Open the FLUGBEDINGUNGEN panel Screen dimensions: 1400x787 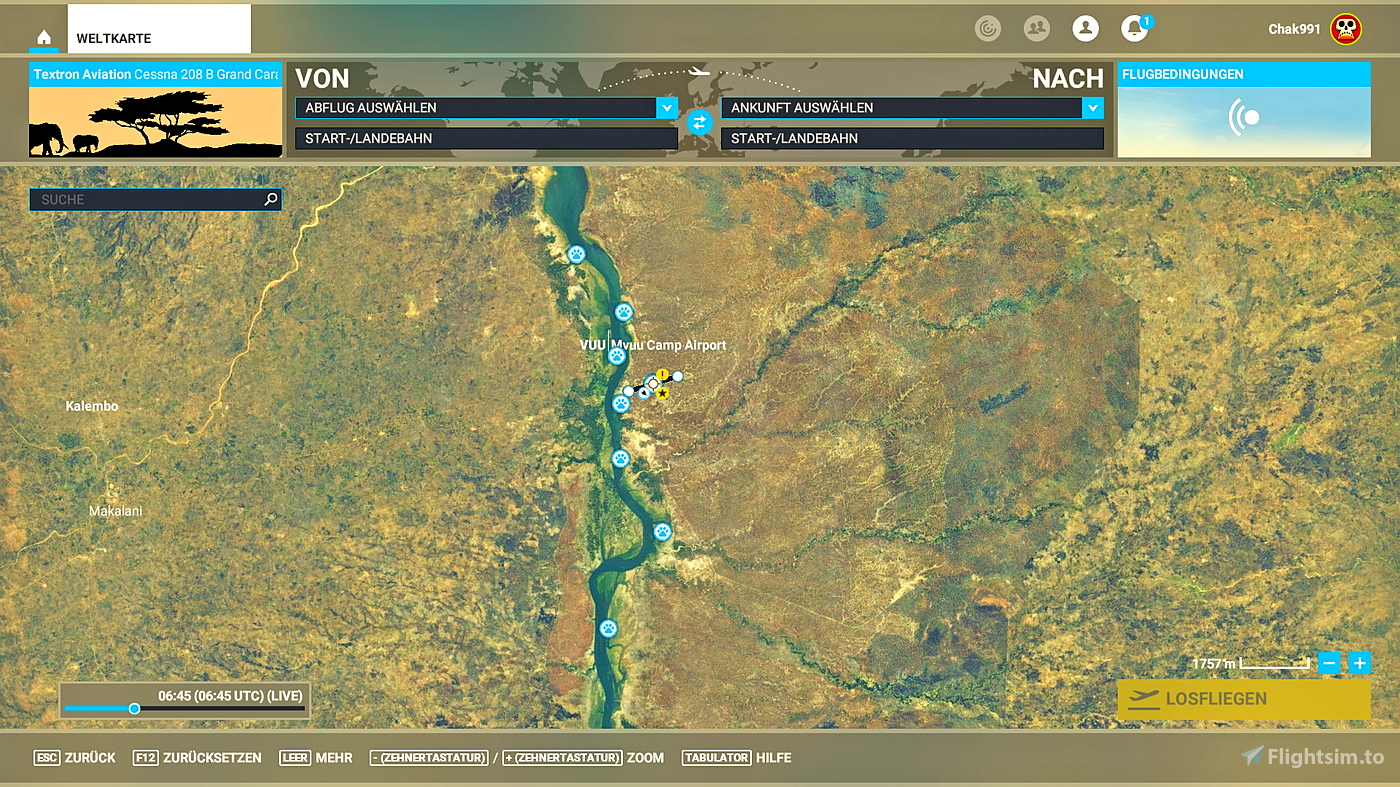(1244, 110)
